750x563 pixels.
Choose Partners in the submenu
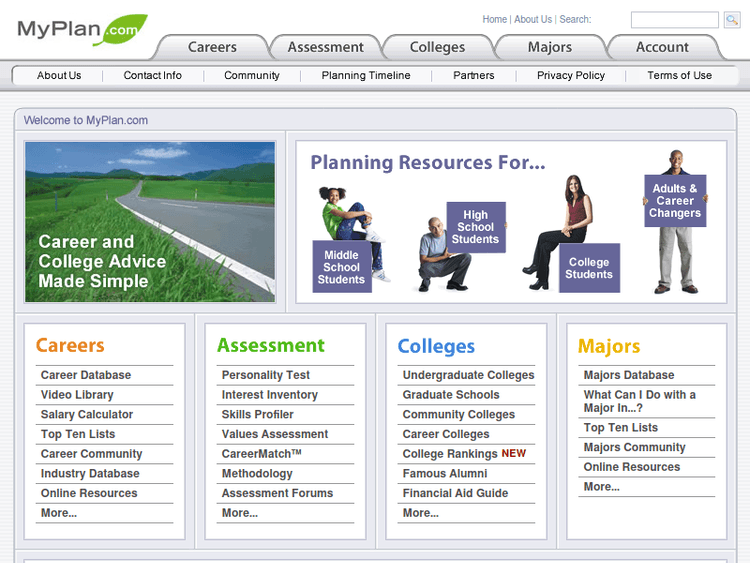click(x=474, y=75)
